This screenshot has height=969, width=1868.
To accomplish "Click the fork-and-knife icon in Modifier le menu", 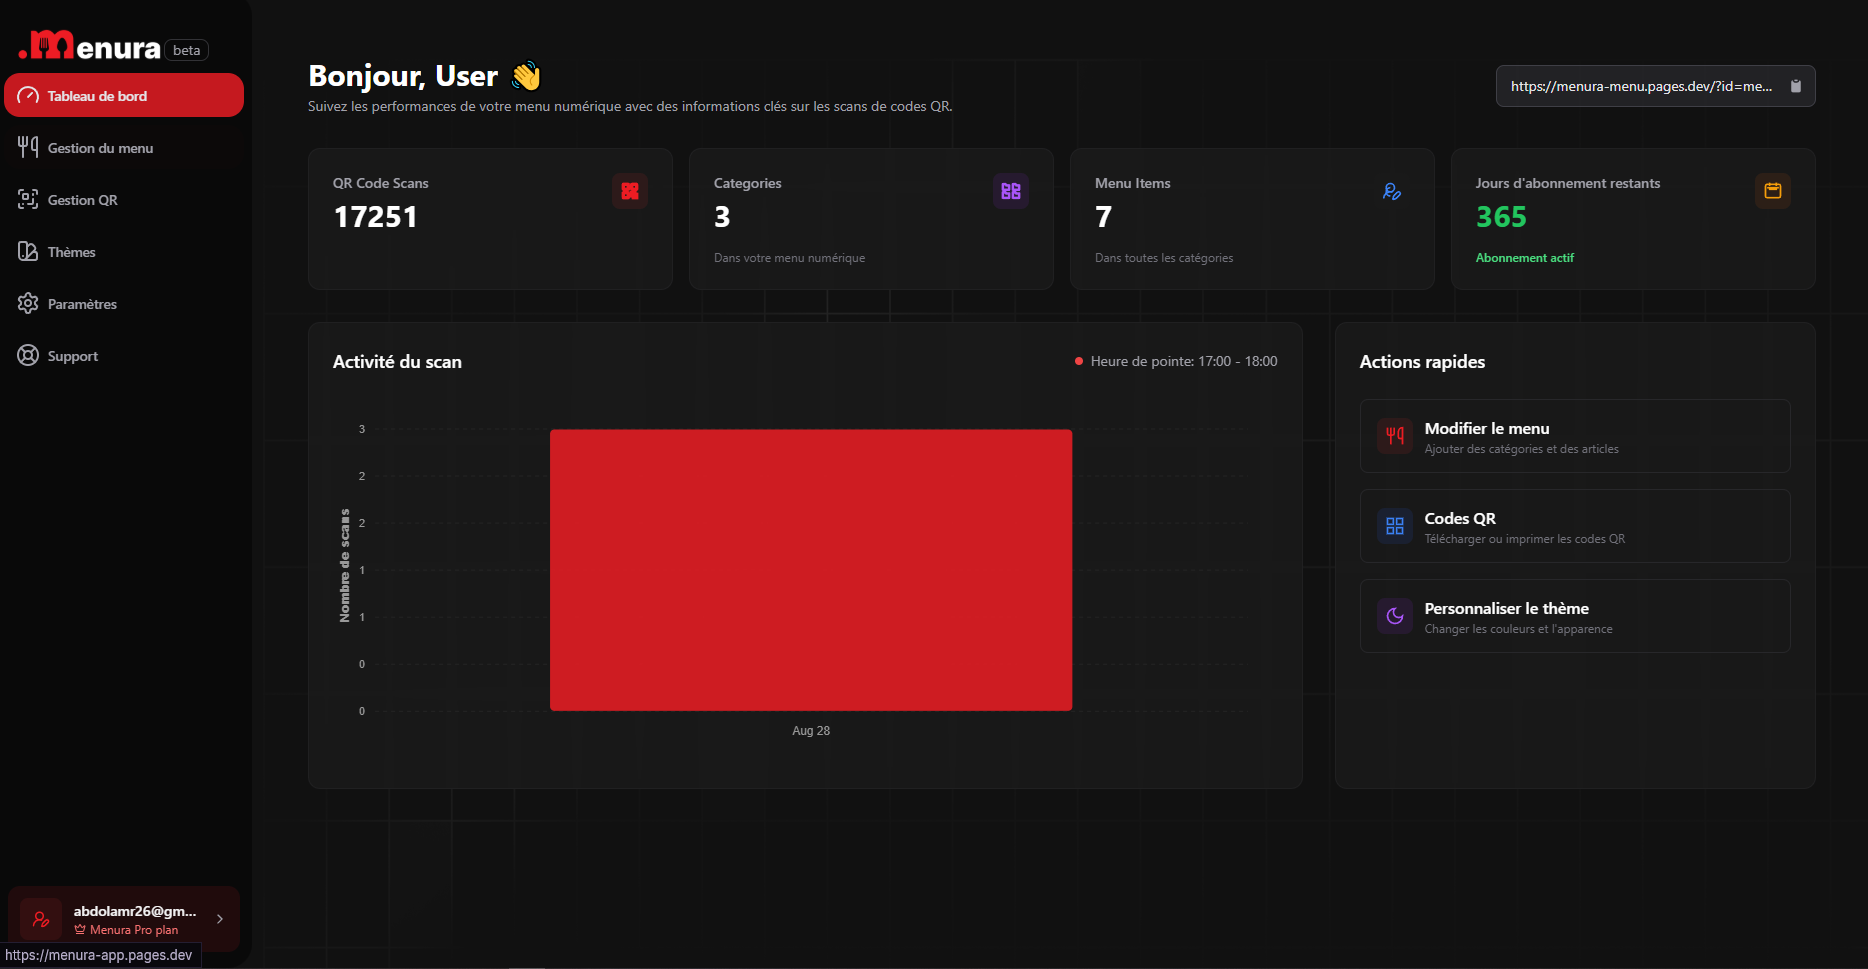I will tap(1395, 436).
